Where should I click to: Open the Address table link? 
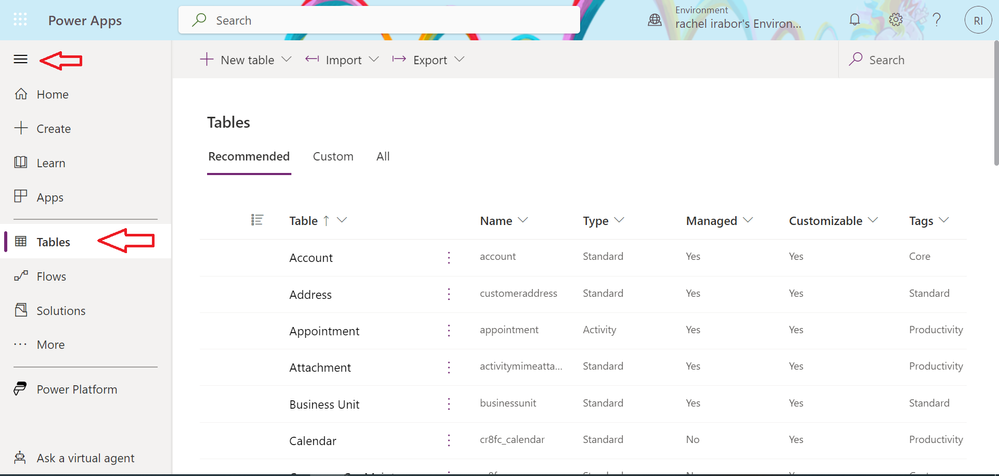click(x=310, y=294)
